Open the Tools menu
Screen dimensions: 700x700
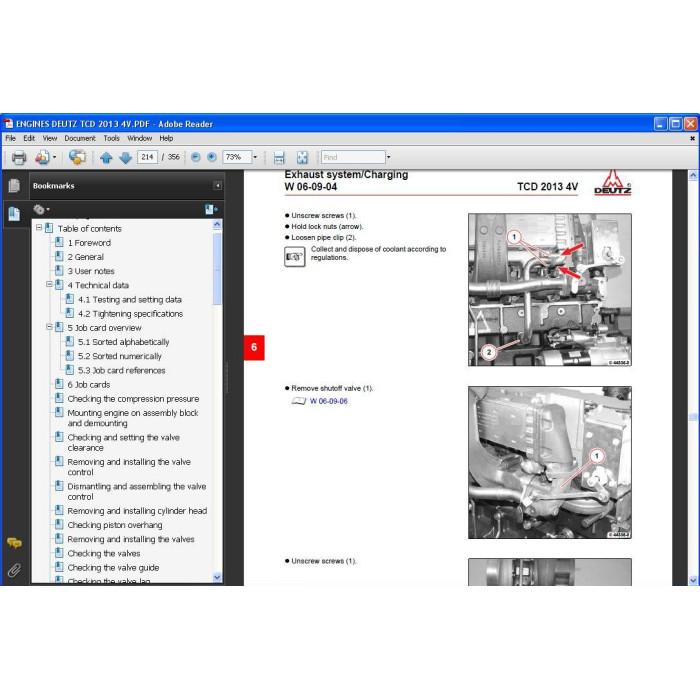(x=112, y=138)
